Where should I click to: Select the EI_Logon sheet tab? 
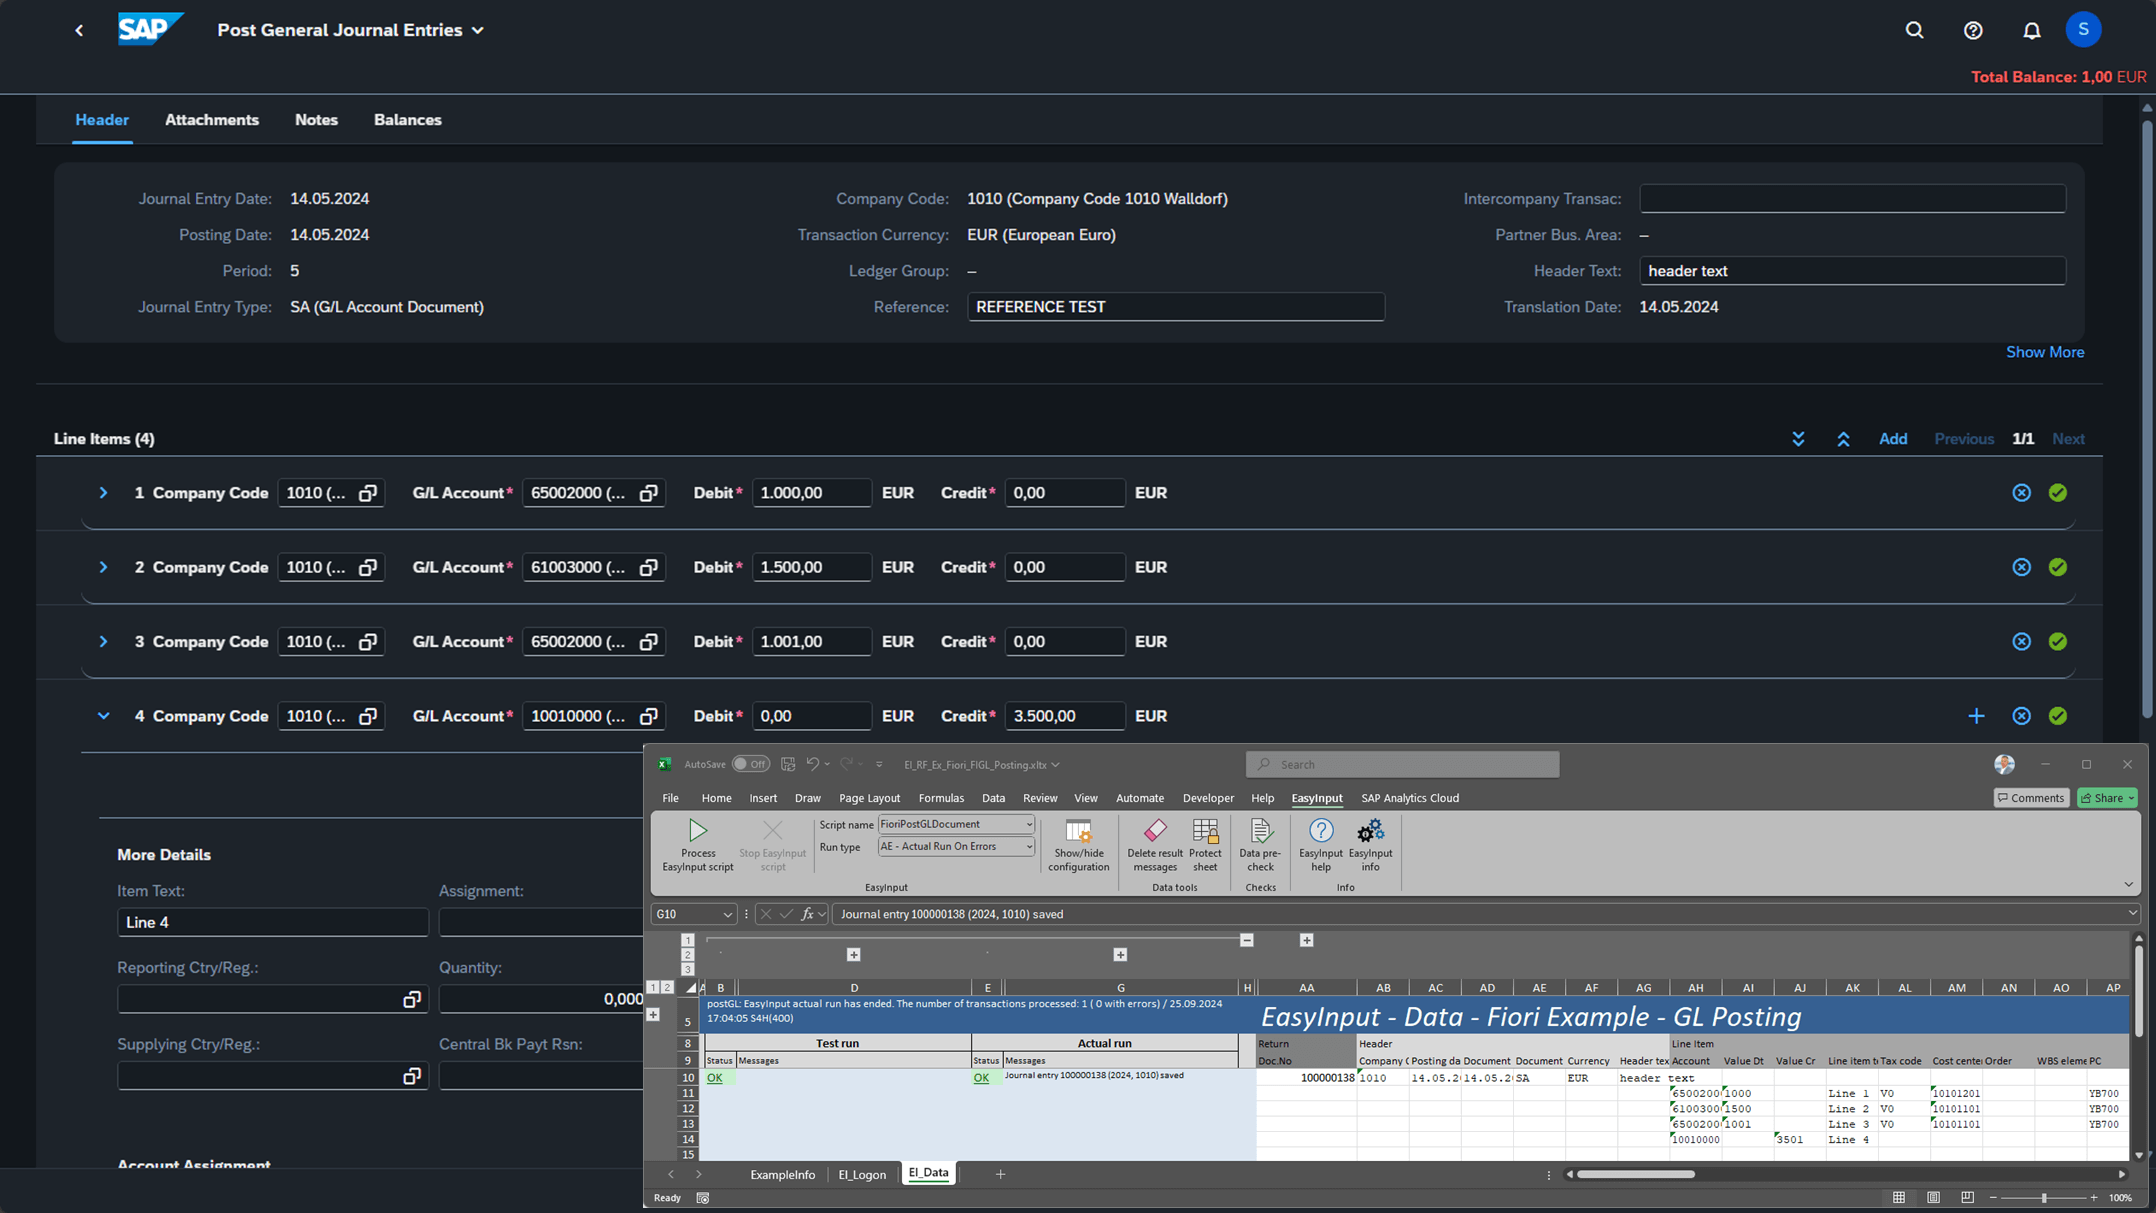pos(862,1174)
